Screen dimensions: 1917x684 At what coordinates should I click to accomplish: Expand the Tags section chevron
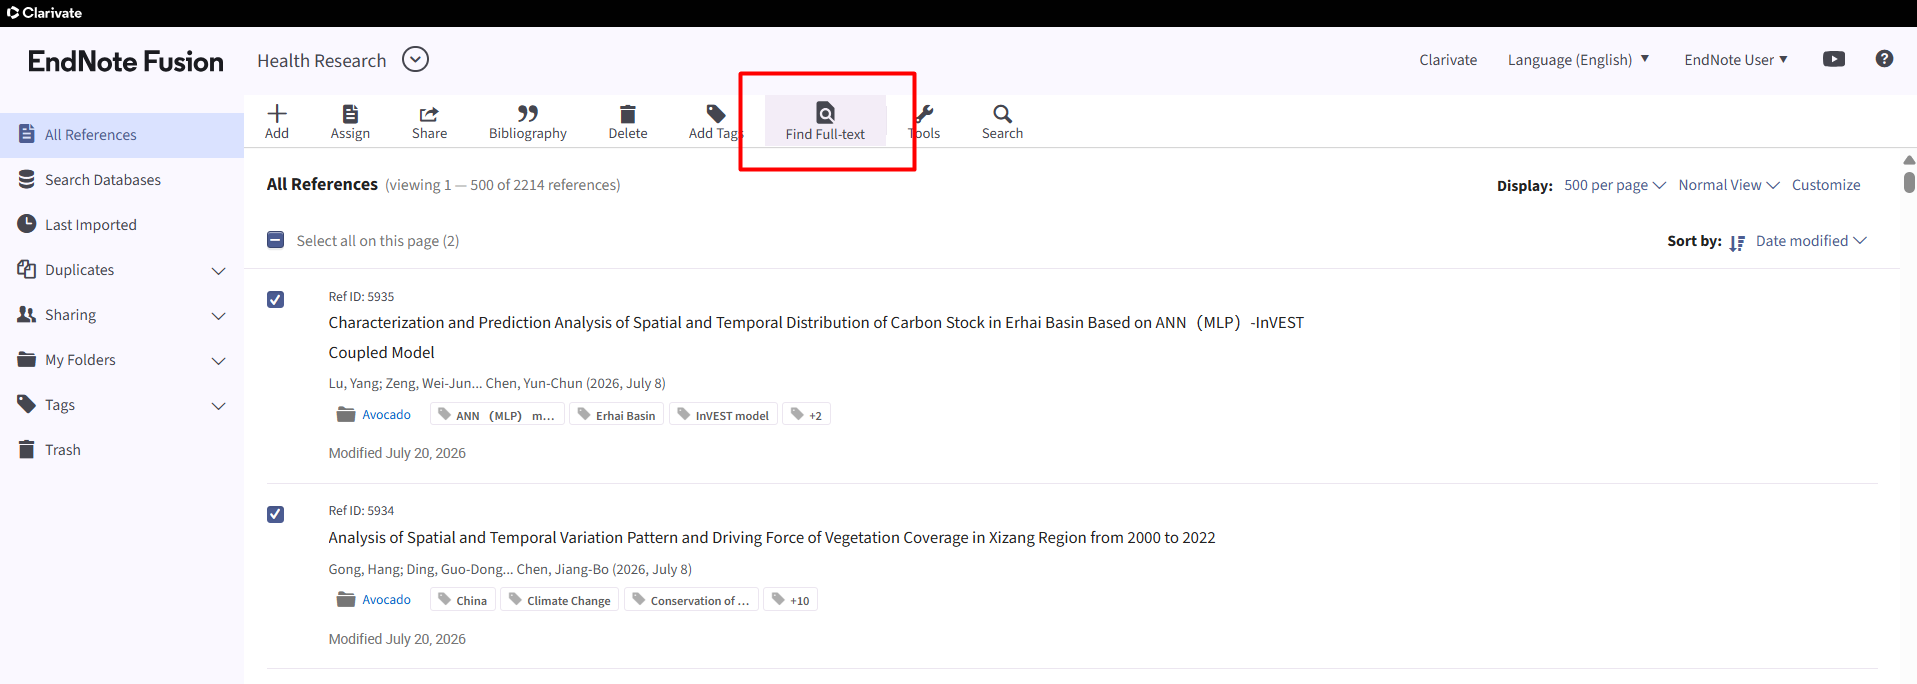219,406
